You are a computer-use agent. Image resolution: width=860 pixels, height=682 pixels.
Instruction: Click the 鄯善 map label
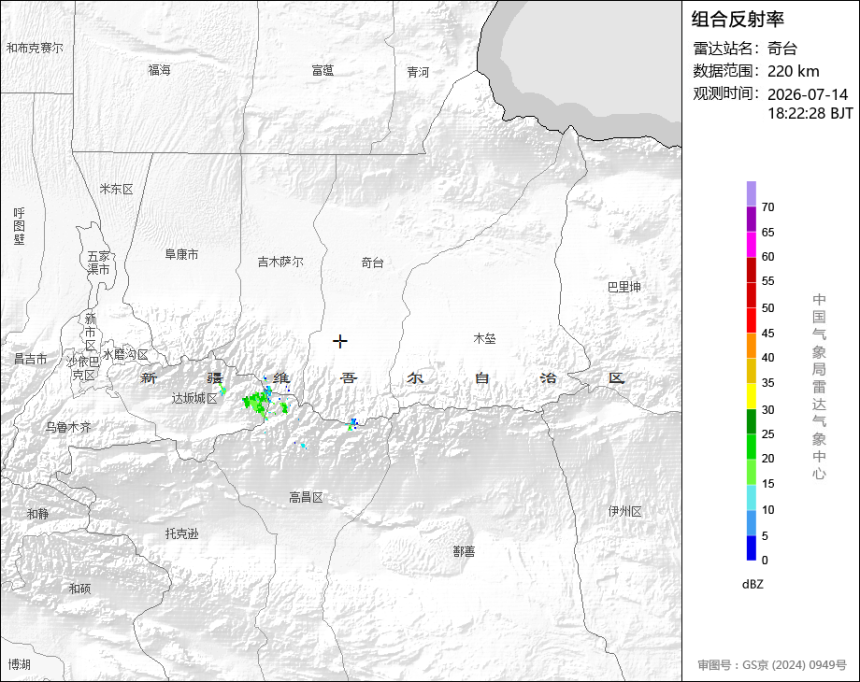(x=464, y=551)
